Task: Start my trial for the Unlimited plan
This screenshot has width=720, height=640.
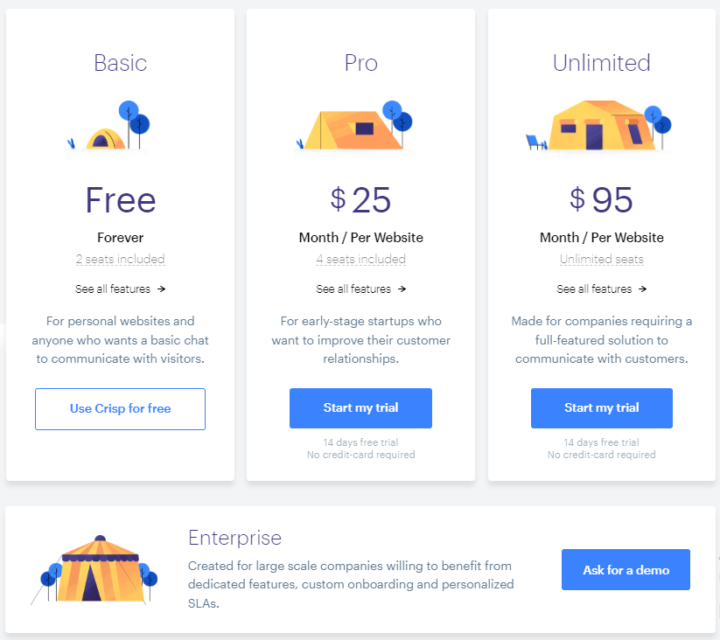Action: click(x=601, y=408)
